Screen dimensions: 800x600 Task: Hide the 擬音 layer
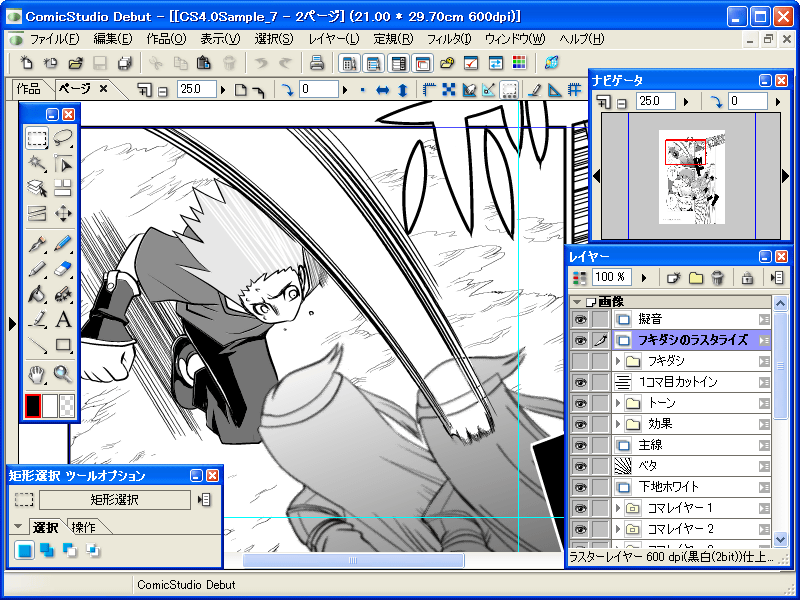click(x=580, y=319)
